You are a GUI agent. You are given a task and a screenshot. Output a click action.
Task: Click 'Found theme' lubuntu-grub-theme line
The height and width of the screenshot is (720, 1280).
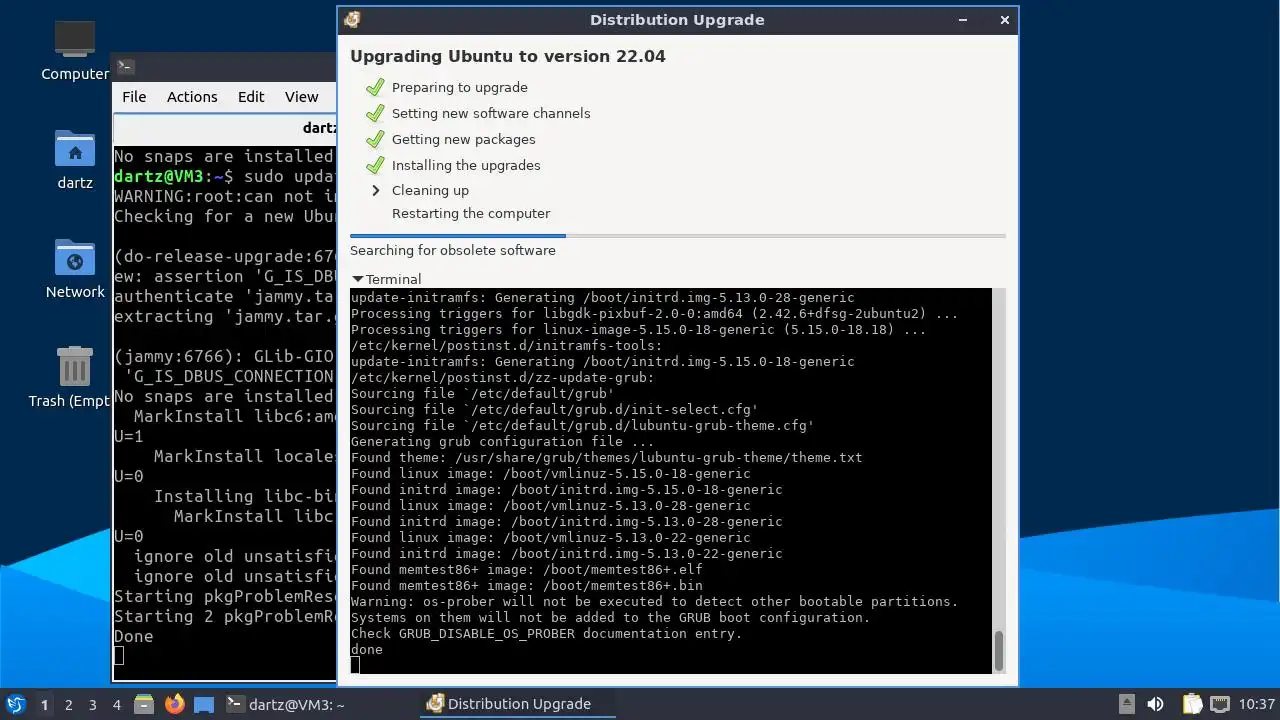click(606, 457)
